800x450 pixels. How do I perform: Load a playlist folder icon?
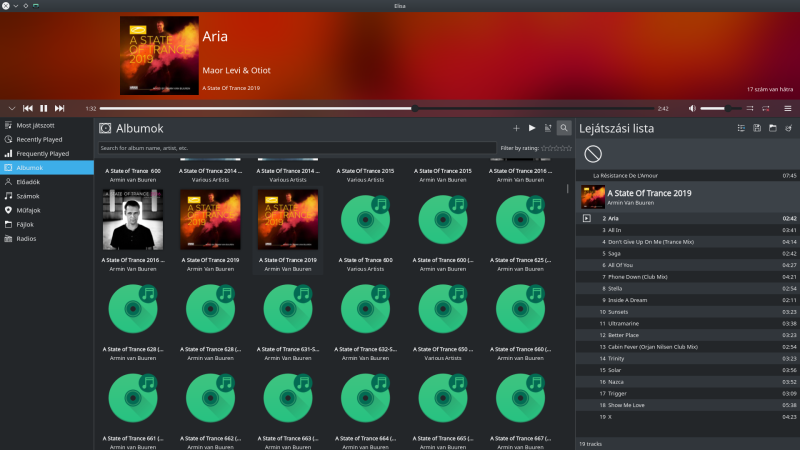click(772, 128)
